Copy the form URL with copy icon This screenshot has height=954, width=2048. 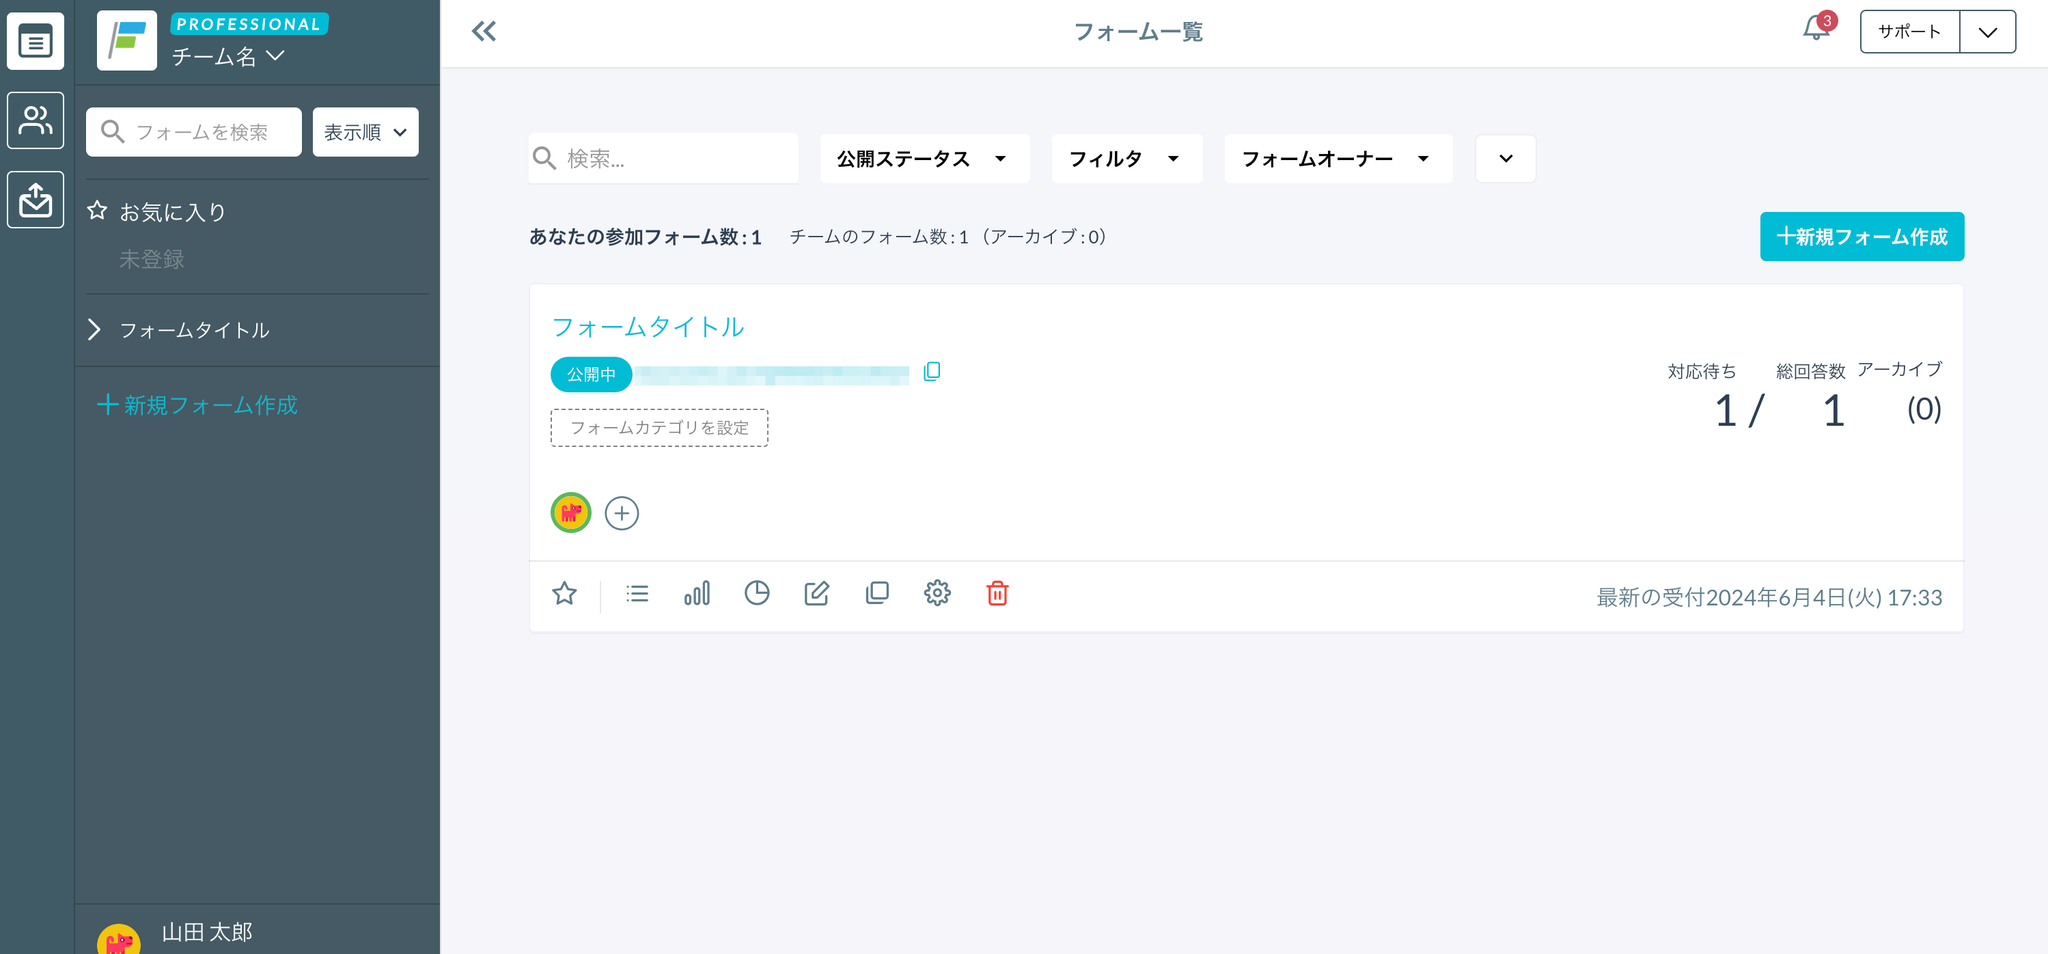(x=932, y=372)
